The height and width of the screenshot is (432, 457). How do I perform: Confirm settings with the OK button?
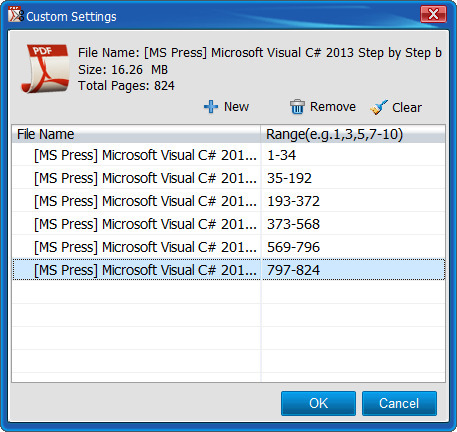coord(318,403)
